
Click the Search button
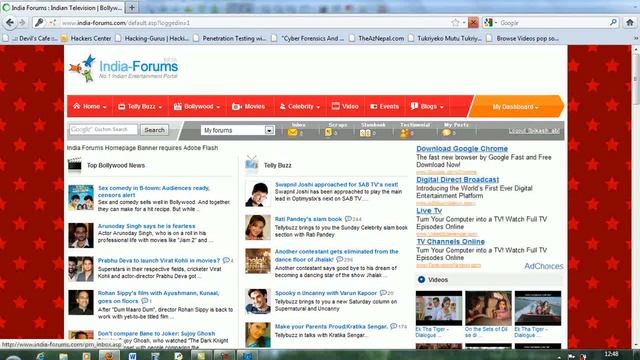(154, 130)
